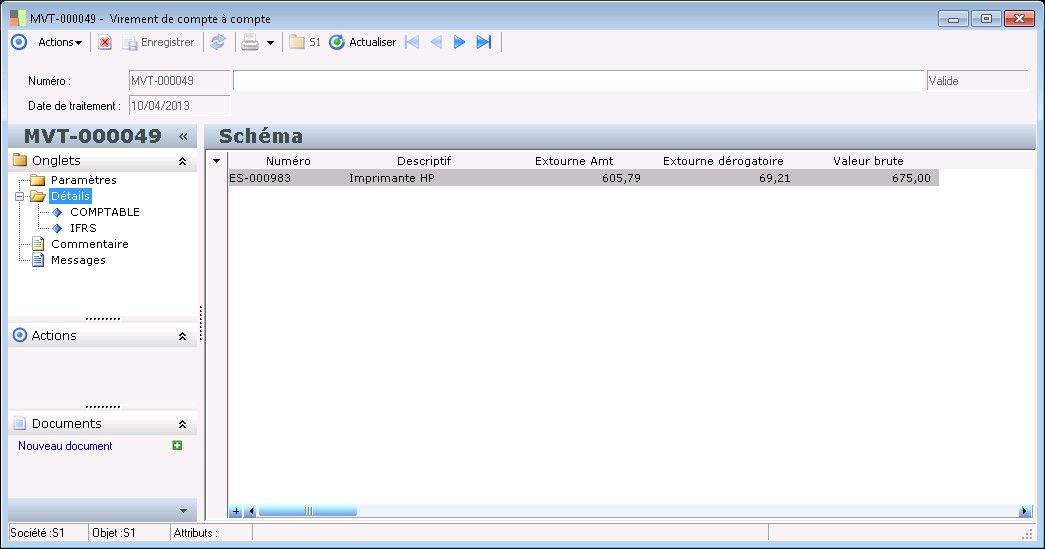1045x549 pixels.
Task: Collapse the Détails tree node
Action: point(19,197)
